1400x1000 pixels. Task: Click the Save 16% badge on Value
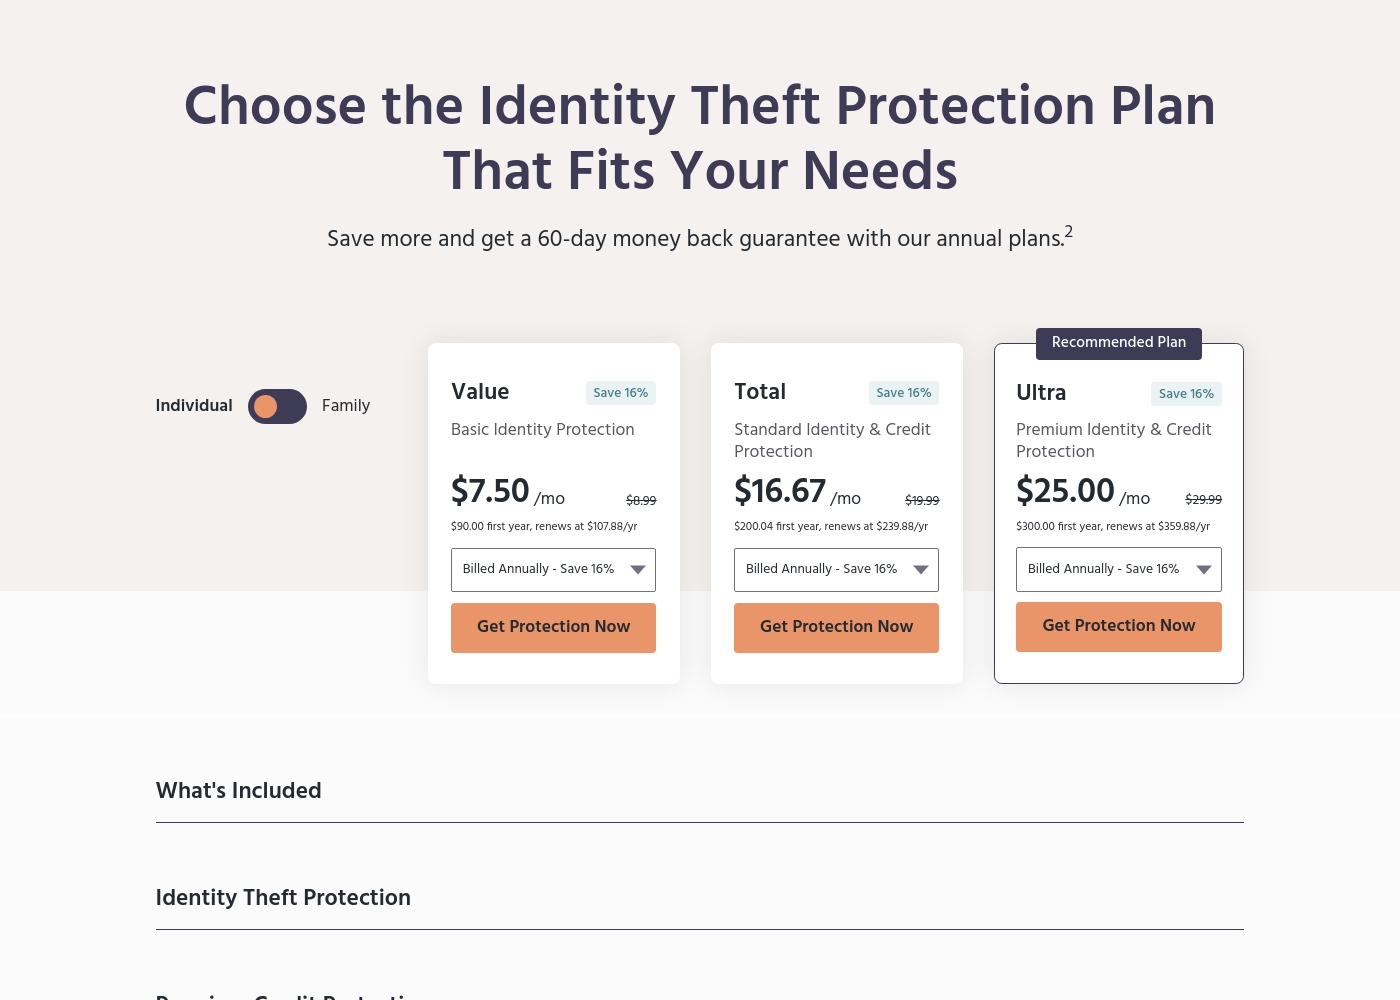tap(621, 393)
